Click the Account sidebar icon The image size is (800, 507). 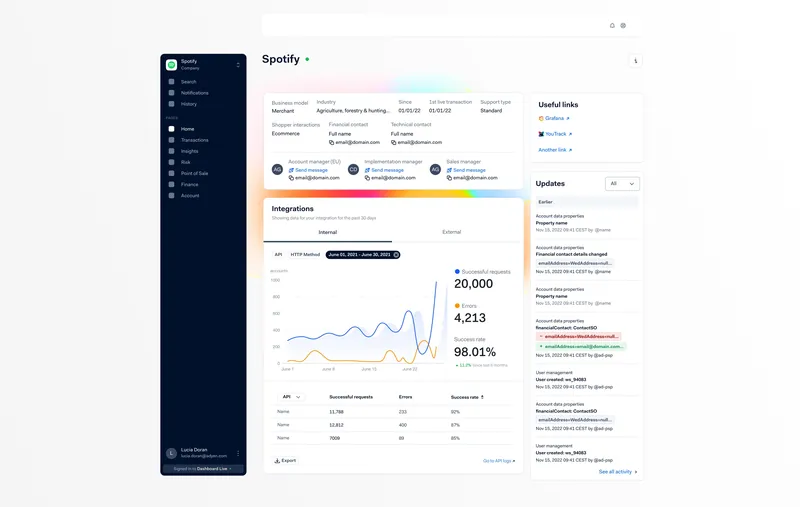[x=171, y=196]
